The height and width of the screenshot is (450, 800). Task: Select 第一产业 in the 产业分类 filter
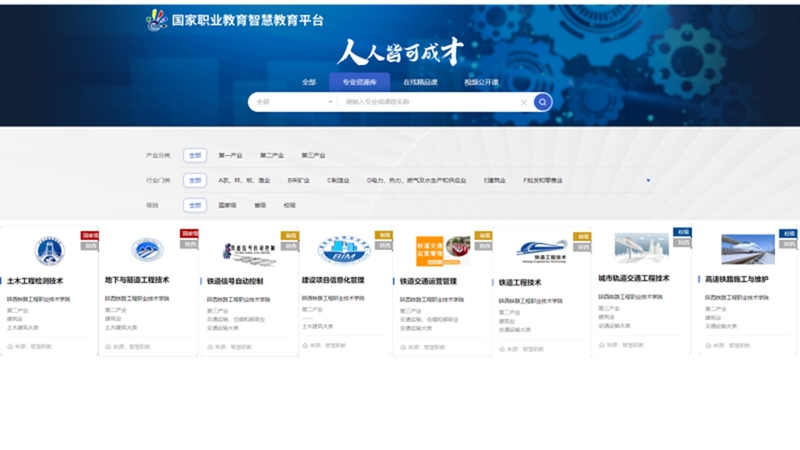point(230,156)
